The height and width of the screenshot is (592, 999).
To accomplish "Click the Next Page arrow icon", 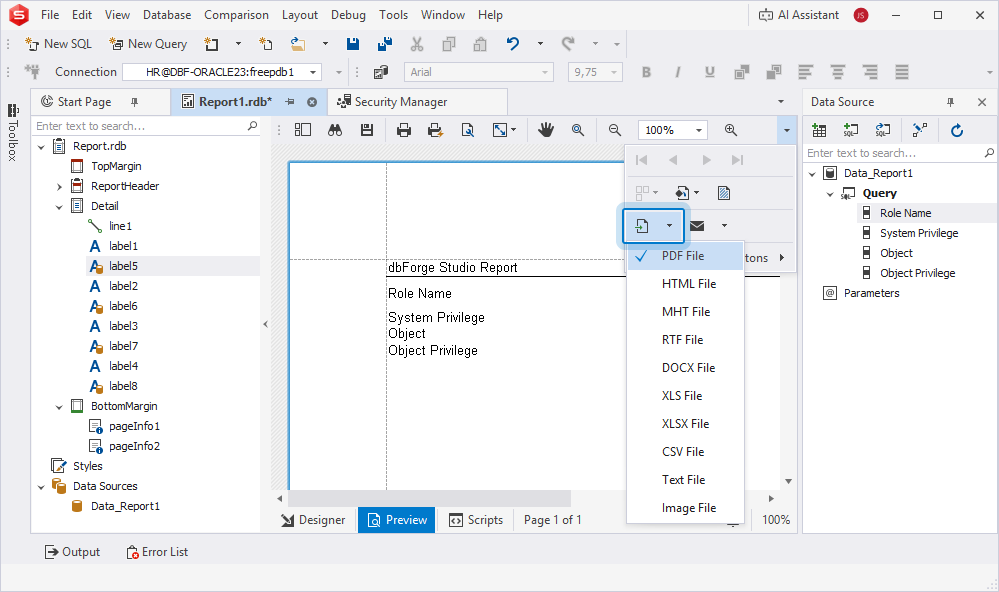I will (706, 160).
